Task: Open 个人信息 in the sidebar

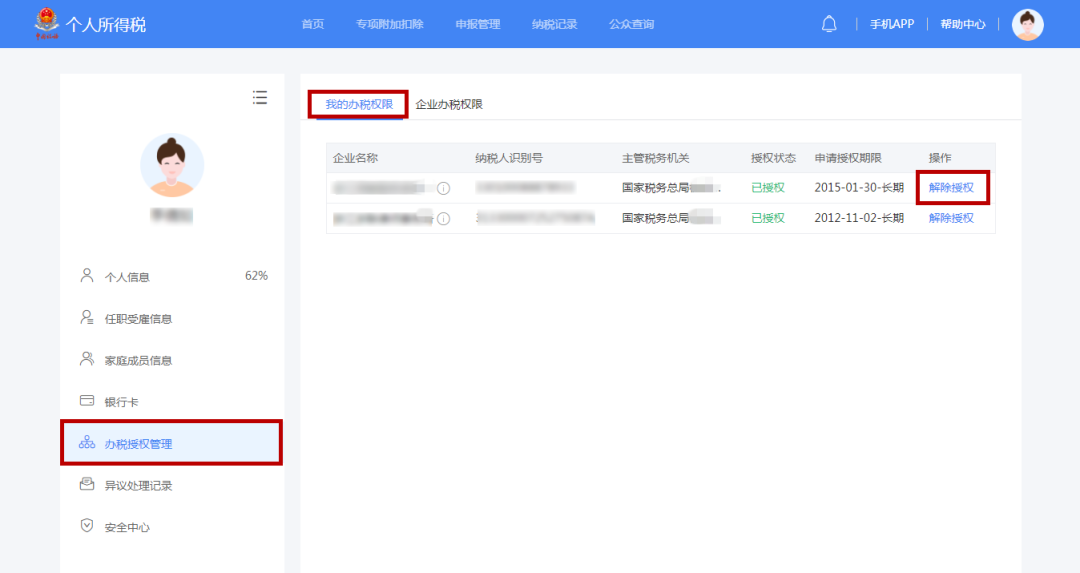Action: pyautogui.click(x=127, y=277)
